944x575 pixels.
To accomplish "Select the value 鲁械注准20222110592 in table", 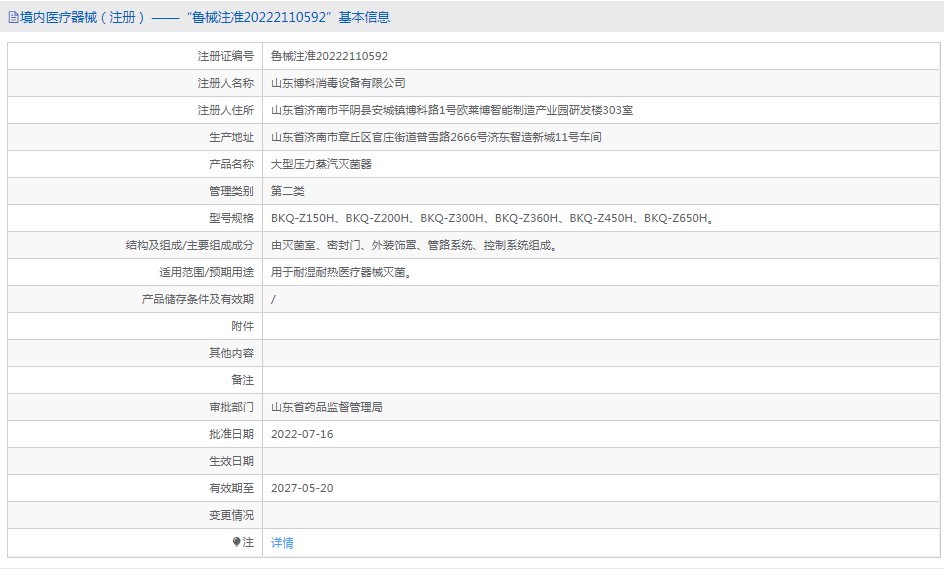I will tap(329, 56).
